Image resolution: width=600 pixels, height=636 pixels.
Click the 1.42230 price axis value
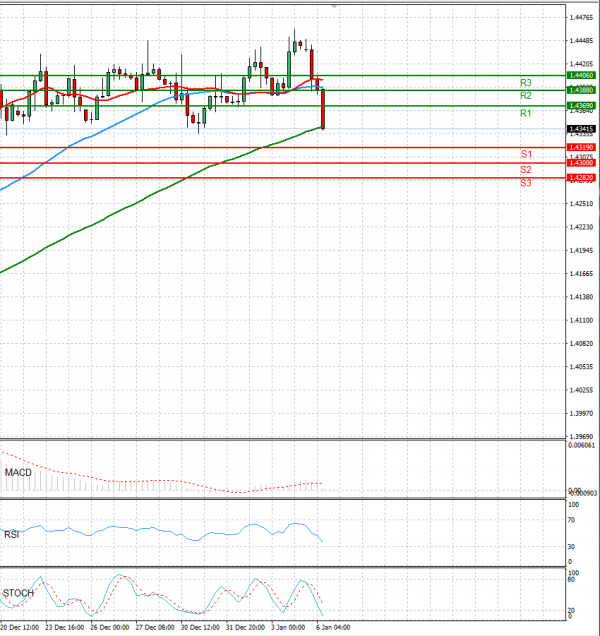[581, 227]
